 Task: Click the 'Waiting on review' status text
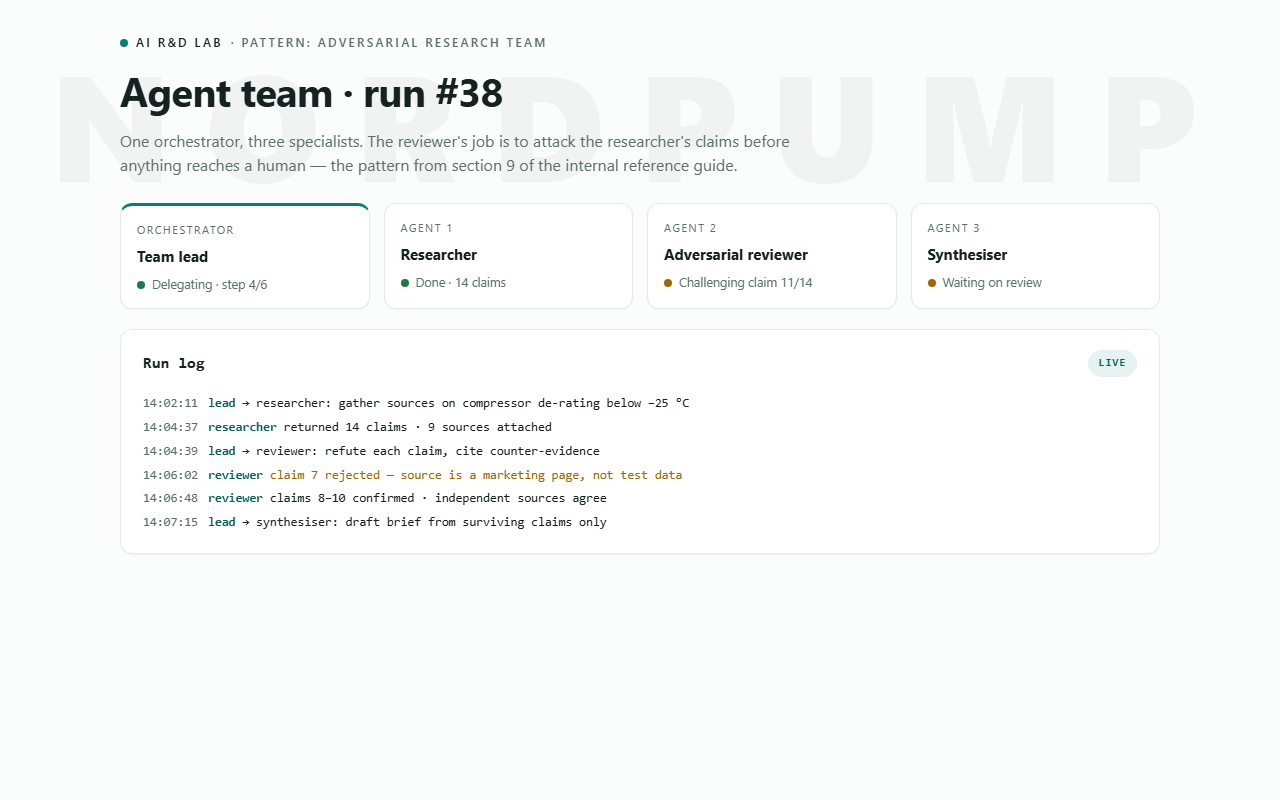(x=992, y=283)
